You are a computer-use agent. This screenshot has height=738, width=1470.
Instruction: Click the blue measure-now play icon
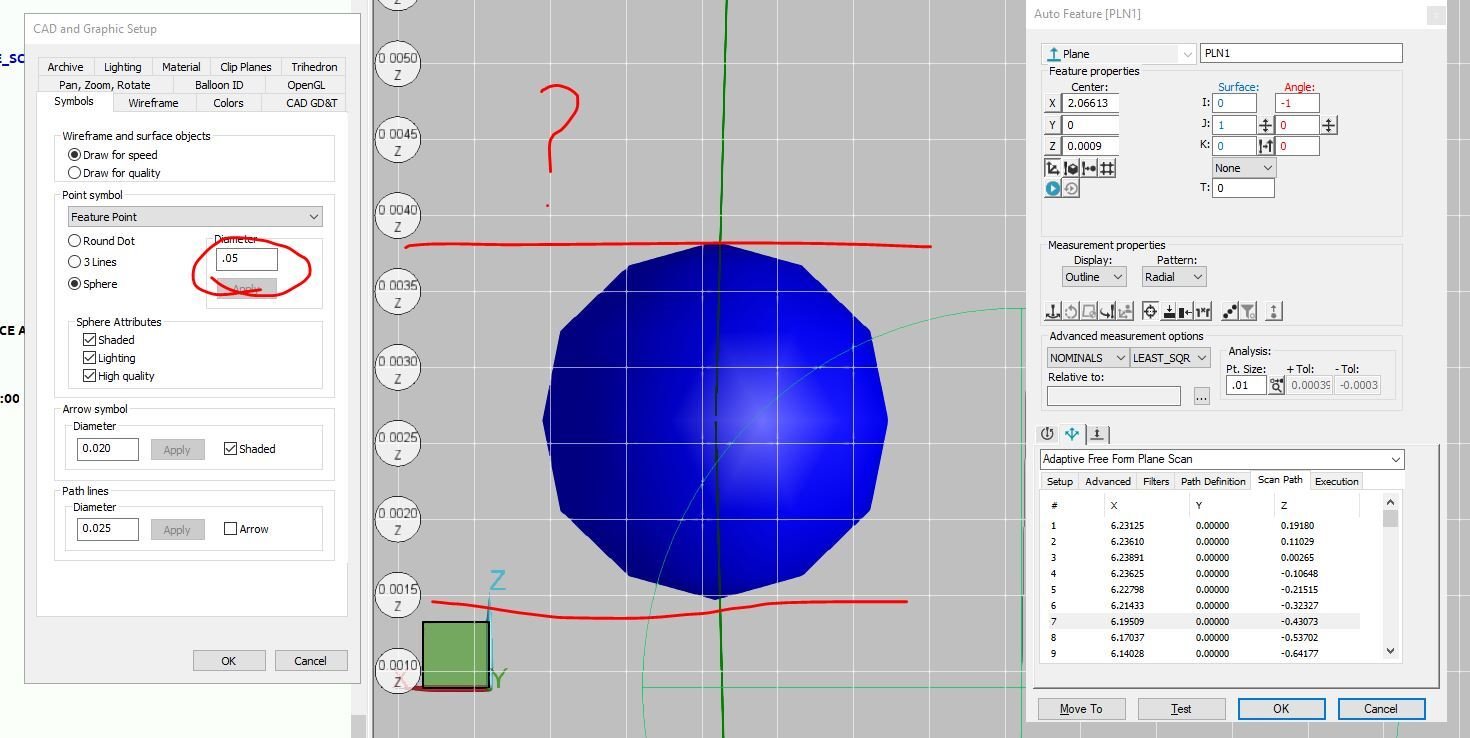point(1053,188)
